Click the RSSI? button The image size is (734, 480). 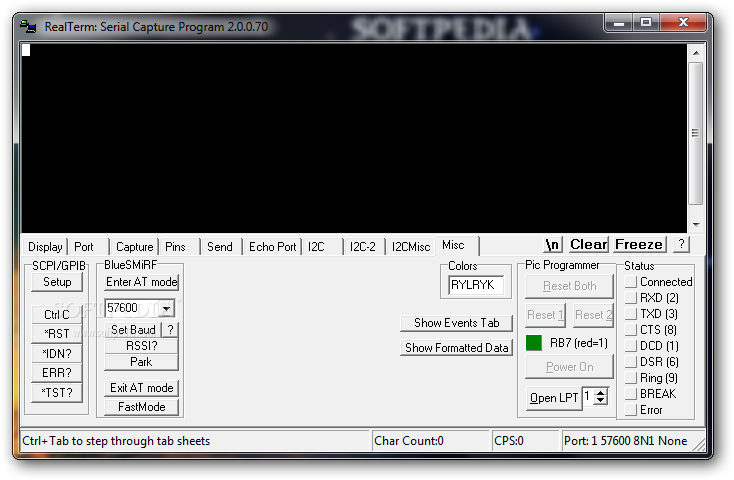141,346
